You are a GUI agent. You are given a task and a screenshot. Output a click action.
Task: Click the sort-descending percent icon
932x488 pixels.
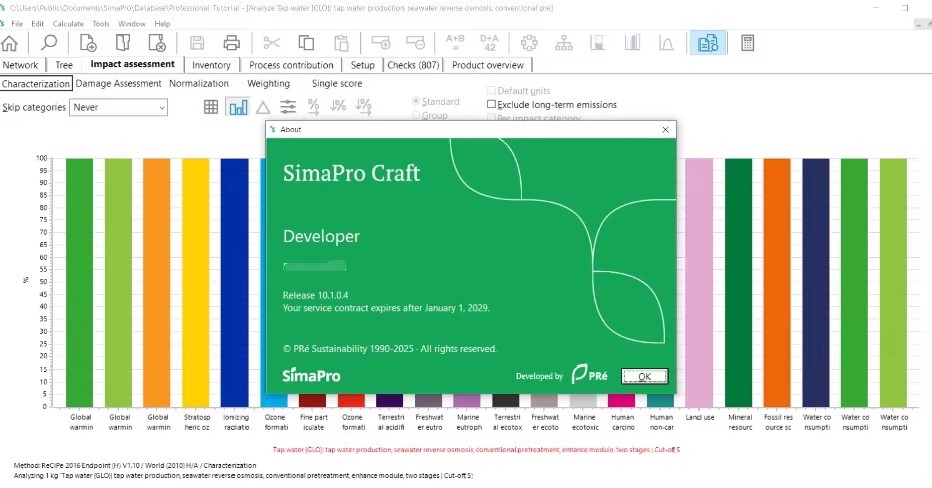coord(338,106)
